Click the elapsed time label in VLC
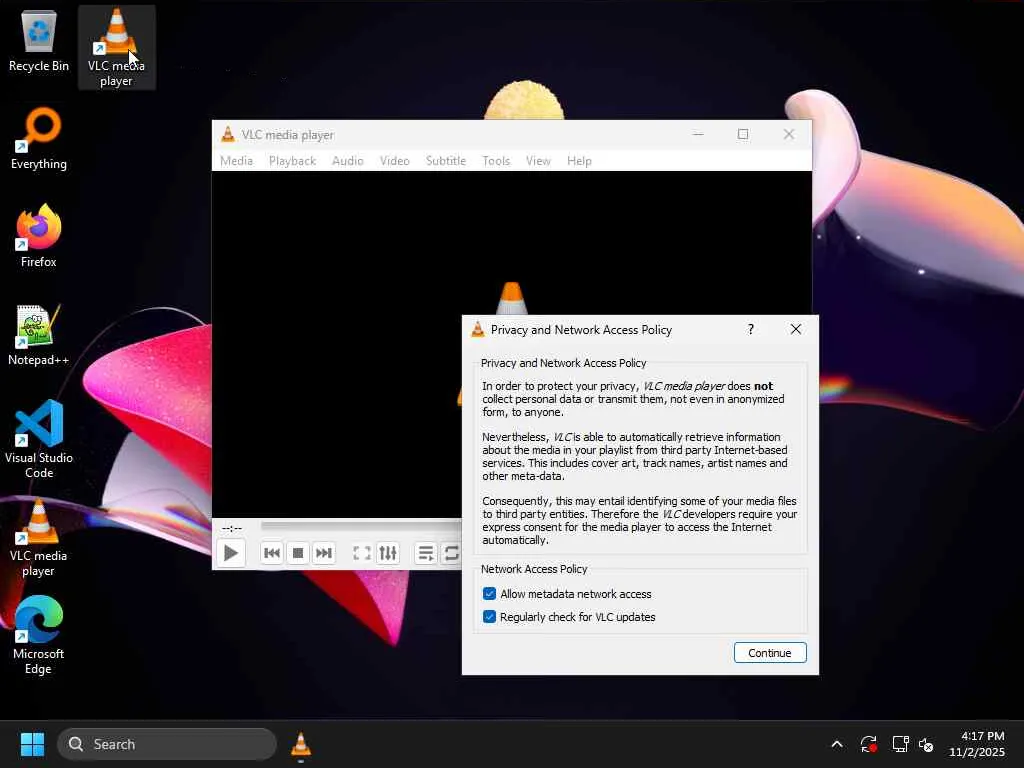 pyautogui.click(x=232, y=528)
